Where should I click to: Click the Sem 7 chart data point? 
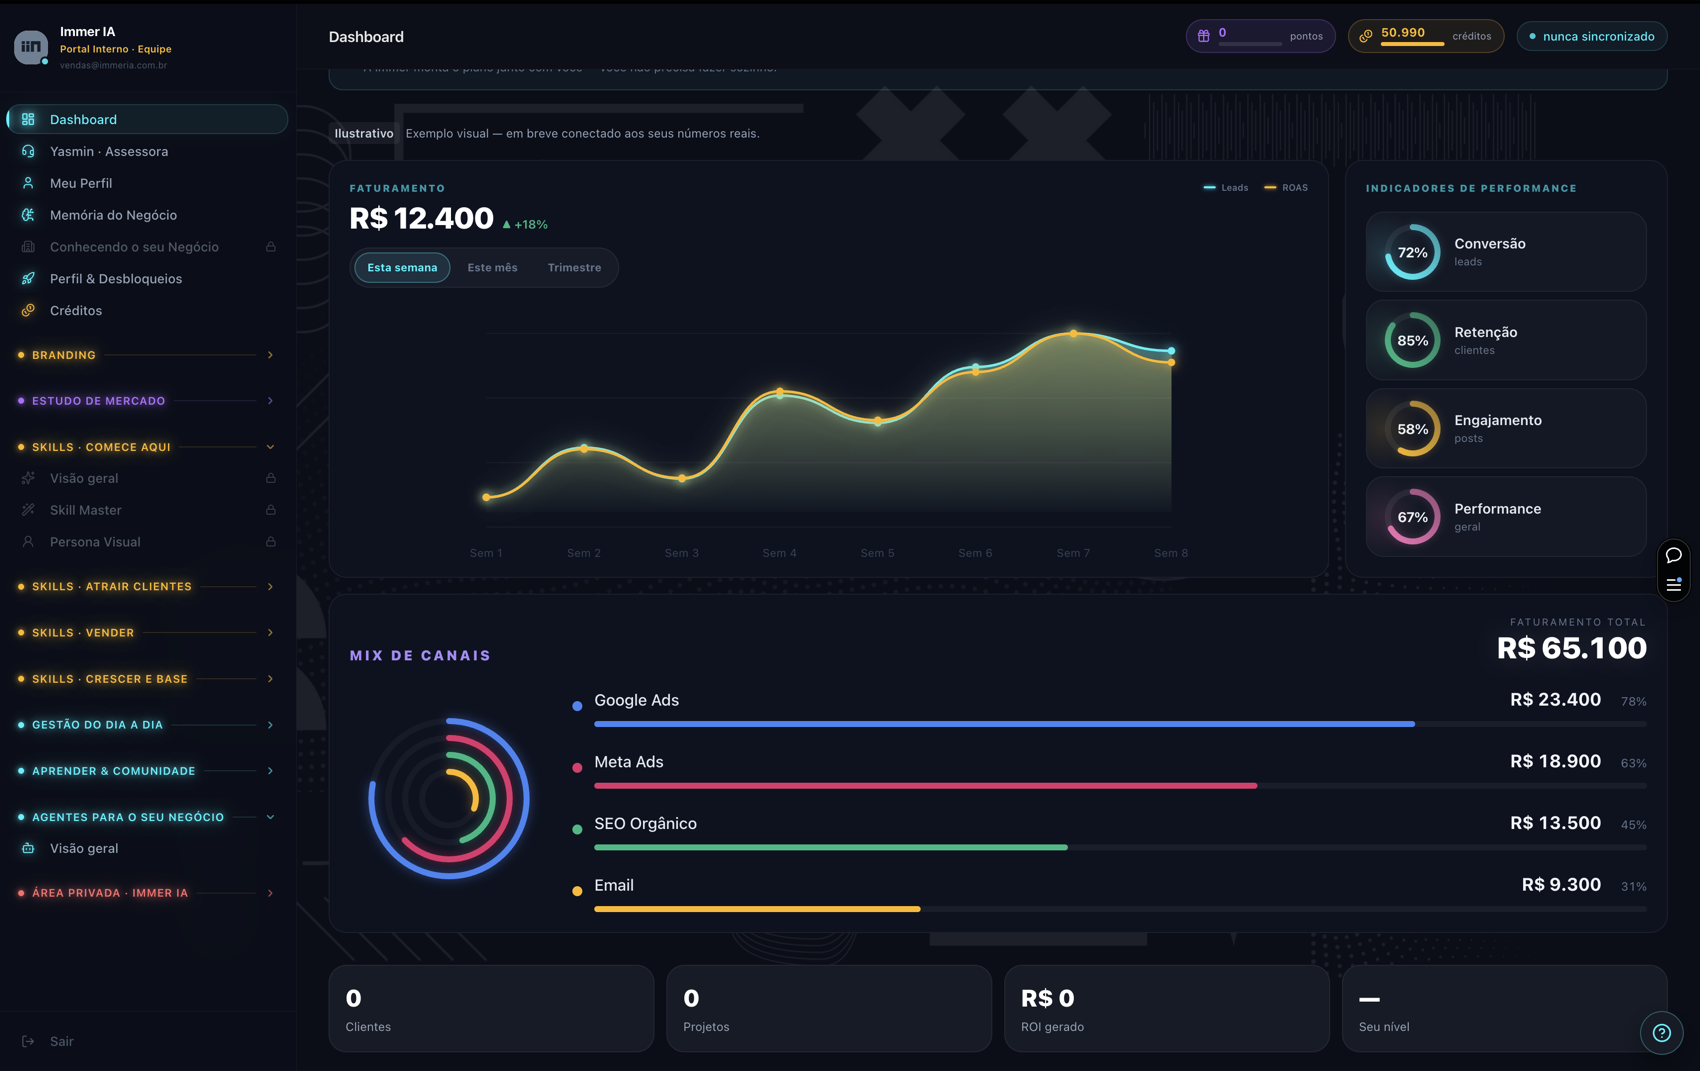1074,333
